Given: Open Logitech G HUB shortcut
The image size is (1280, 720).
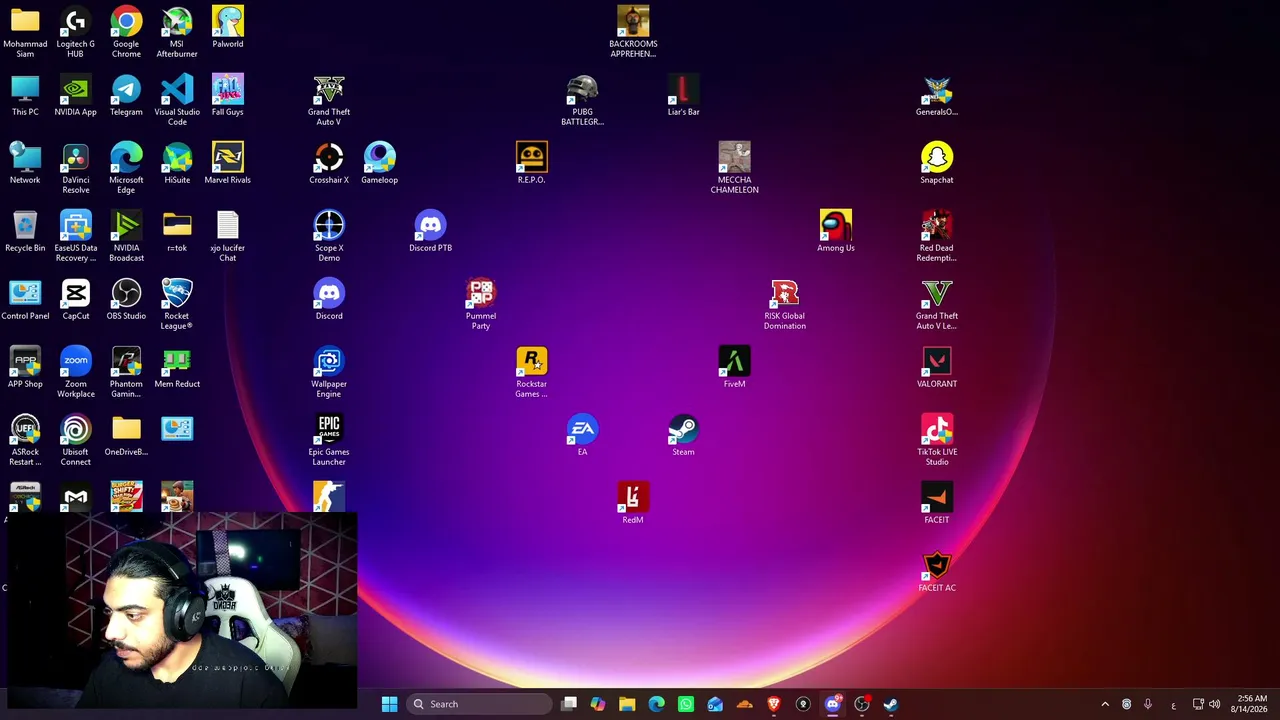Looking at the screenshot, I should pyautogui.click(x=75, y=32).
